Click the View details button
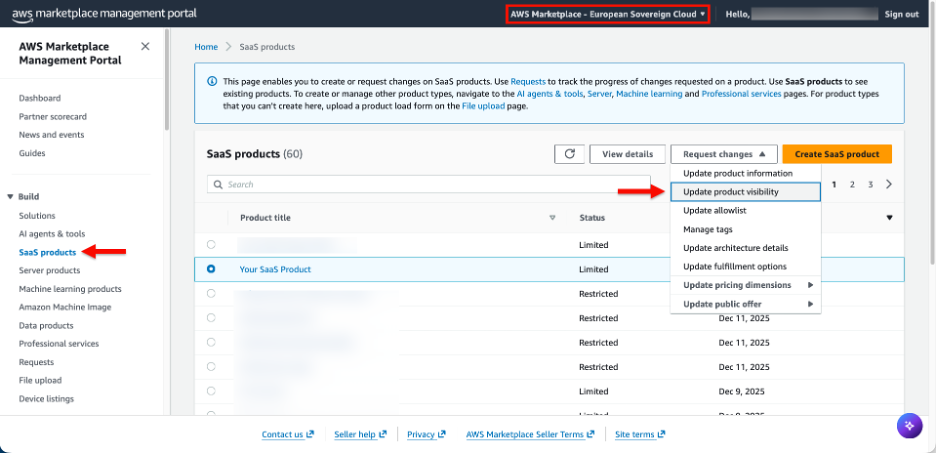Image resolution: width=936 pixels, height=454 pixels. pos(627,154)
